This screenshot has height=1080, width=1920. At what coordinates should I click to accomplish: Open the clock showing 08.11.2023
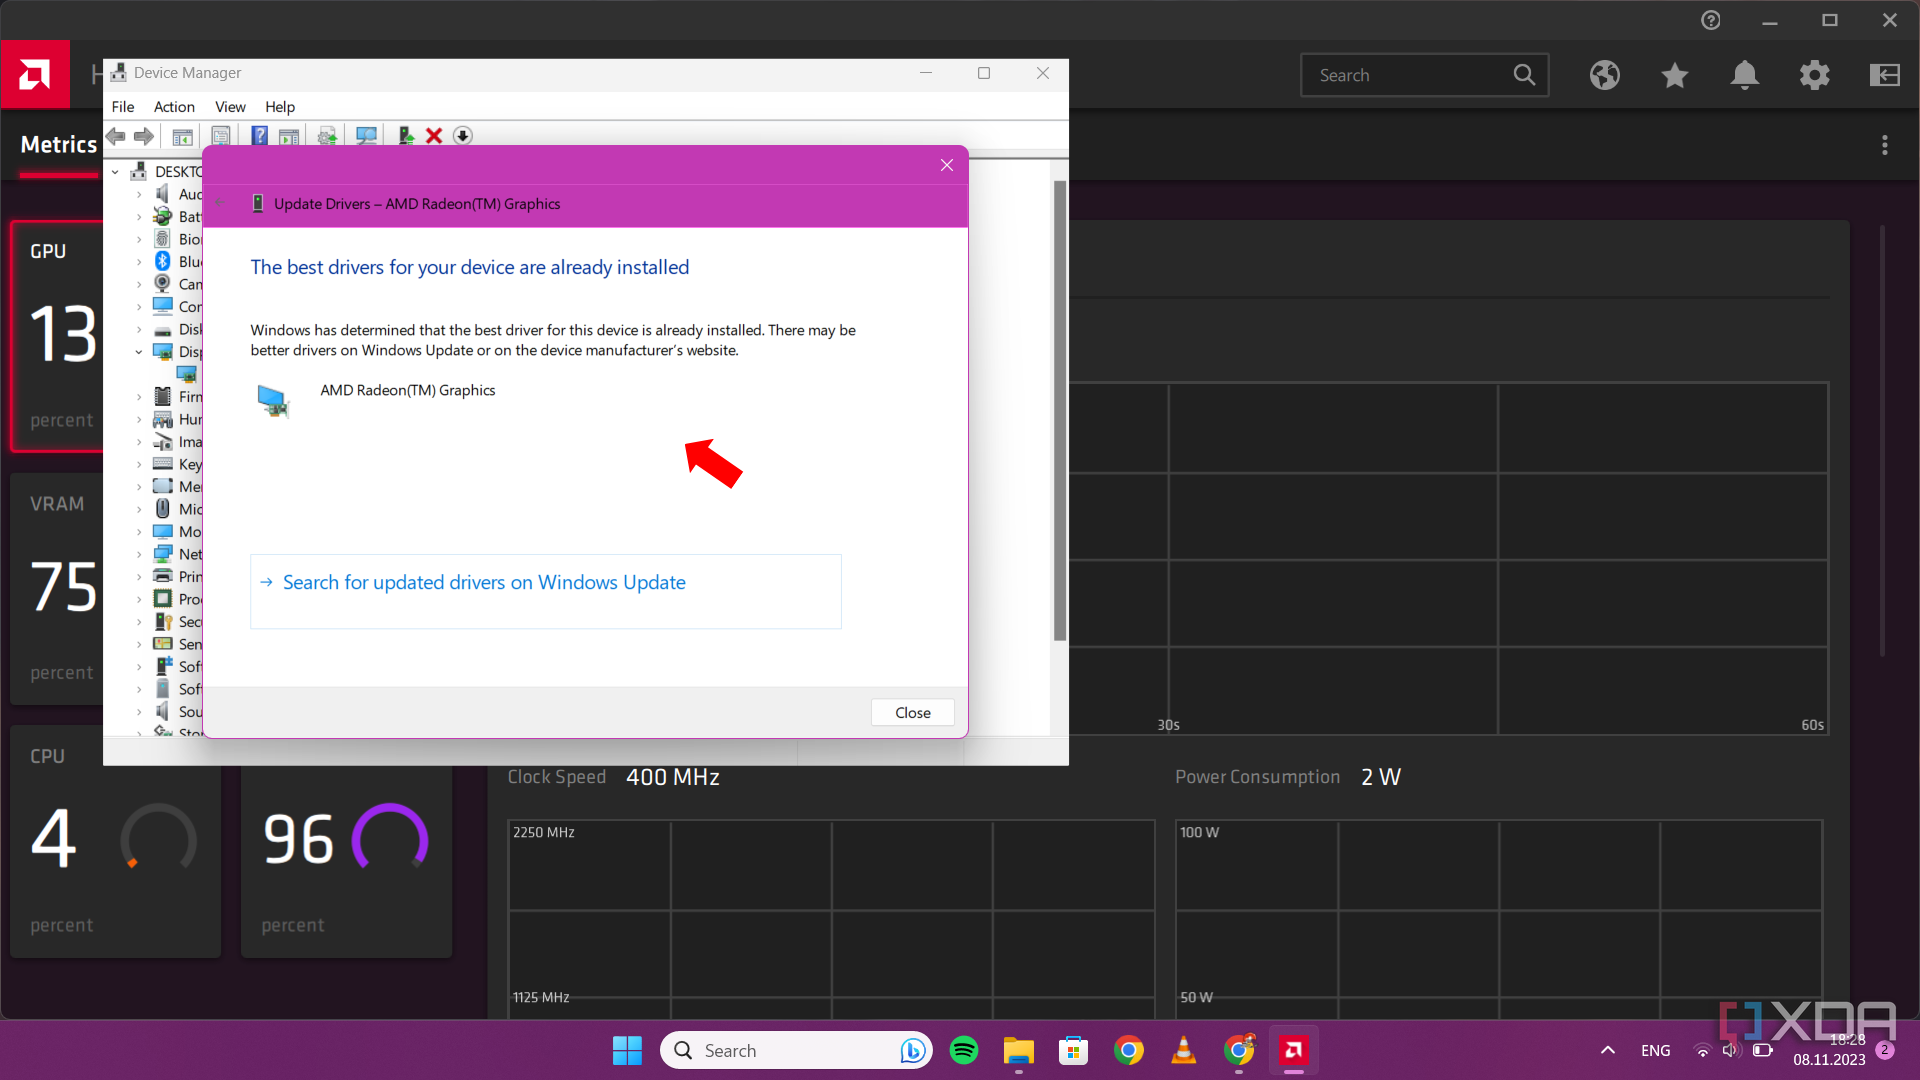[x=1829, y=1050]
